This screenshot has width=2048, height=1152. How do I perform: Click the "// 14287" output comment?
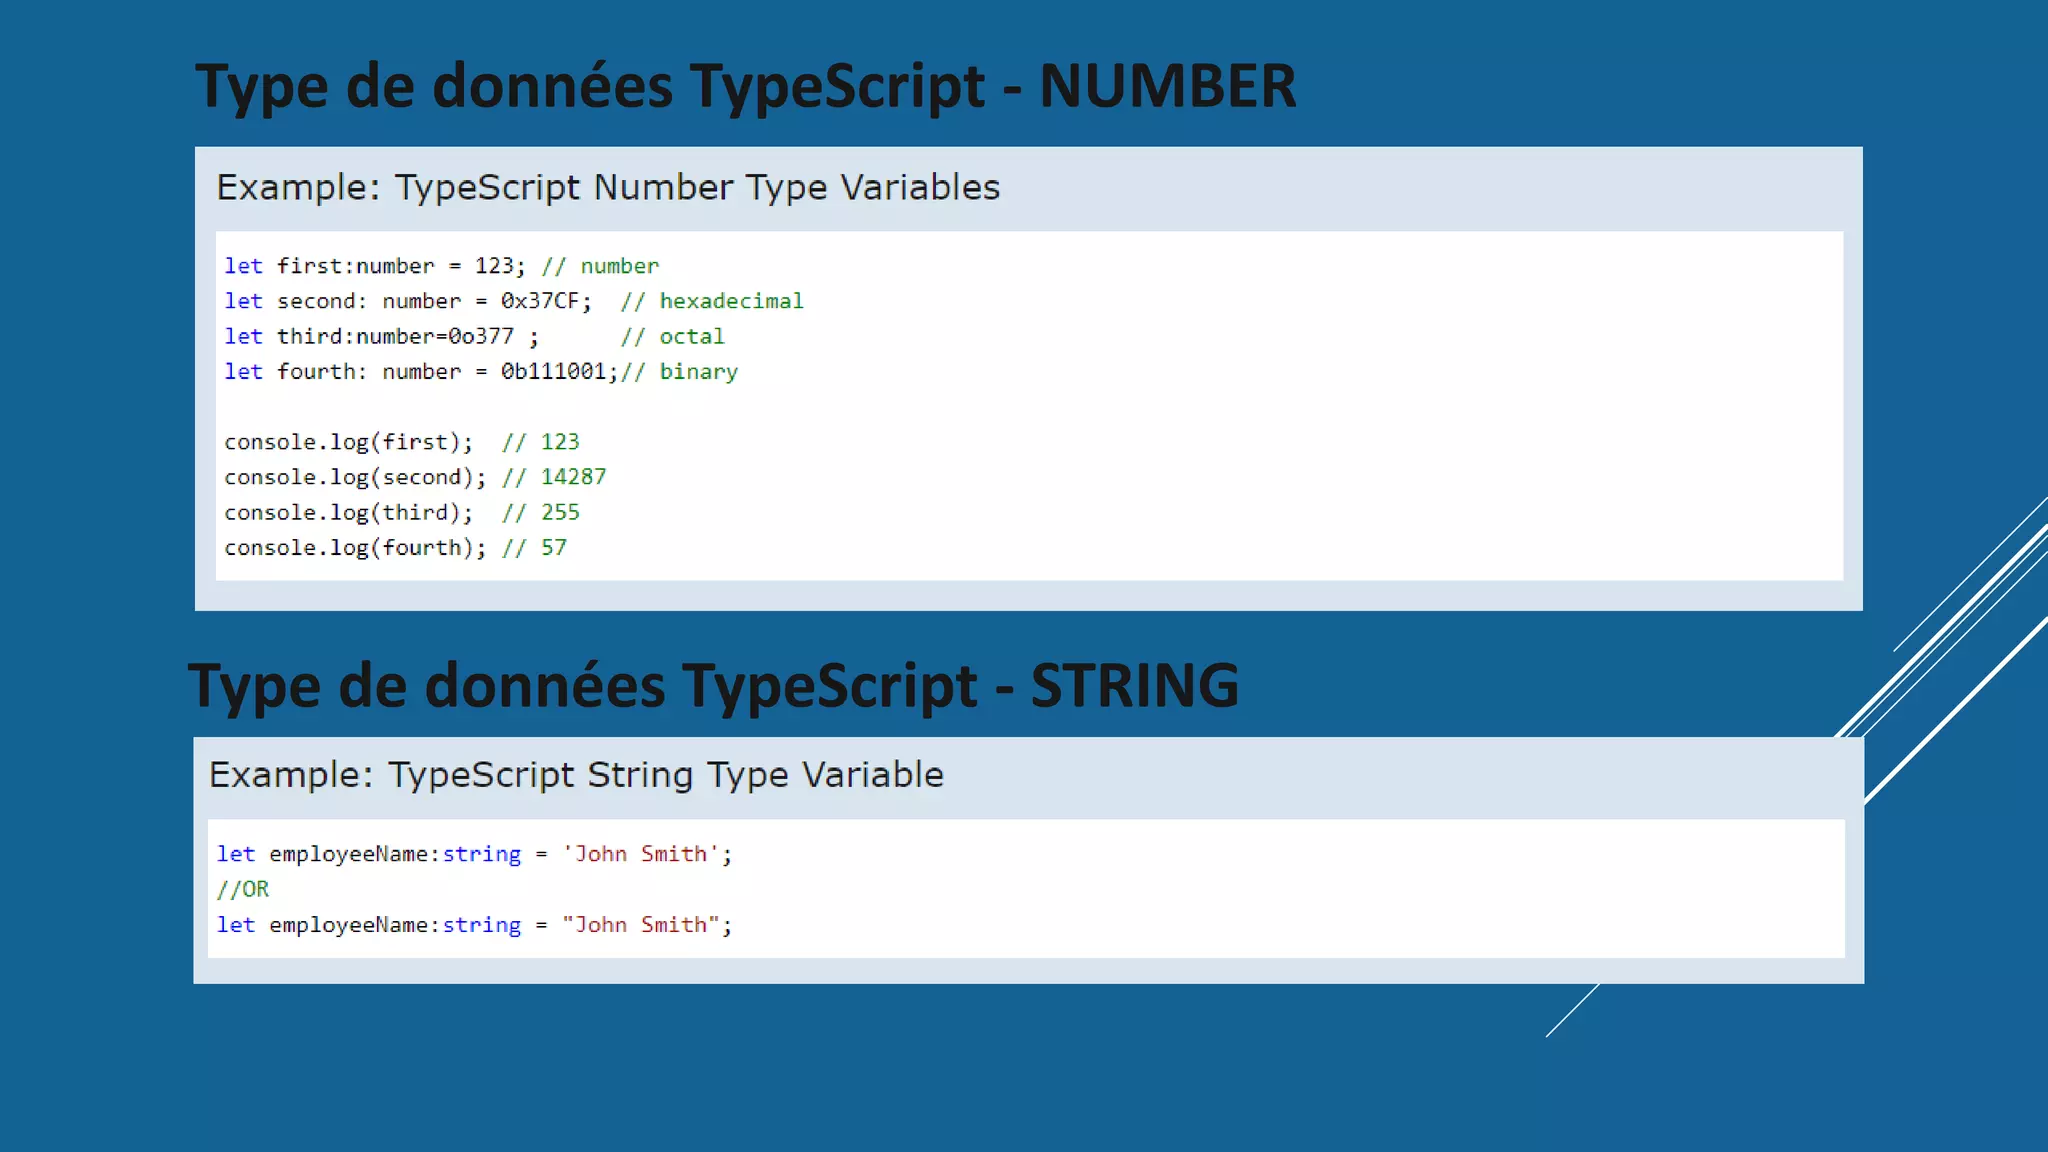click(x=554, y=477)
